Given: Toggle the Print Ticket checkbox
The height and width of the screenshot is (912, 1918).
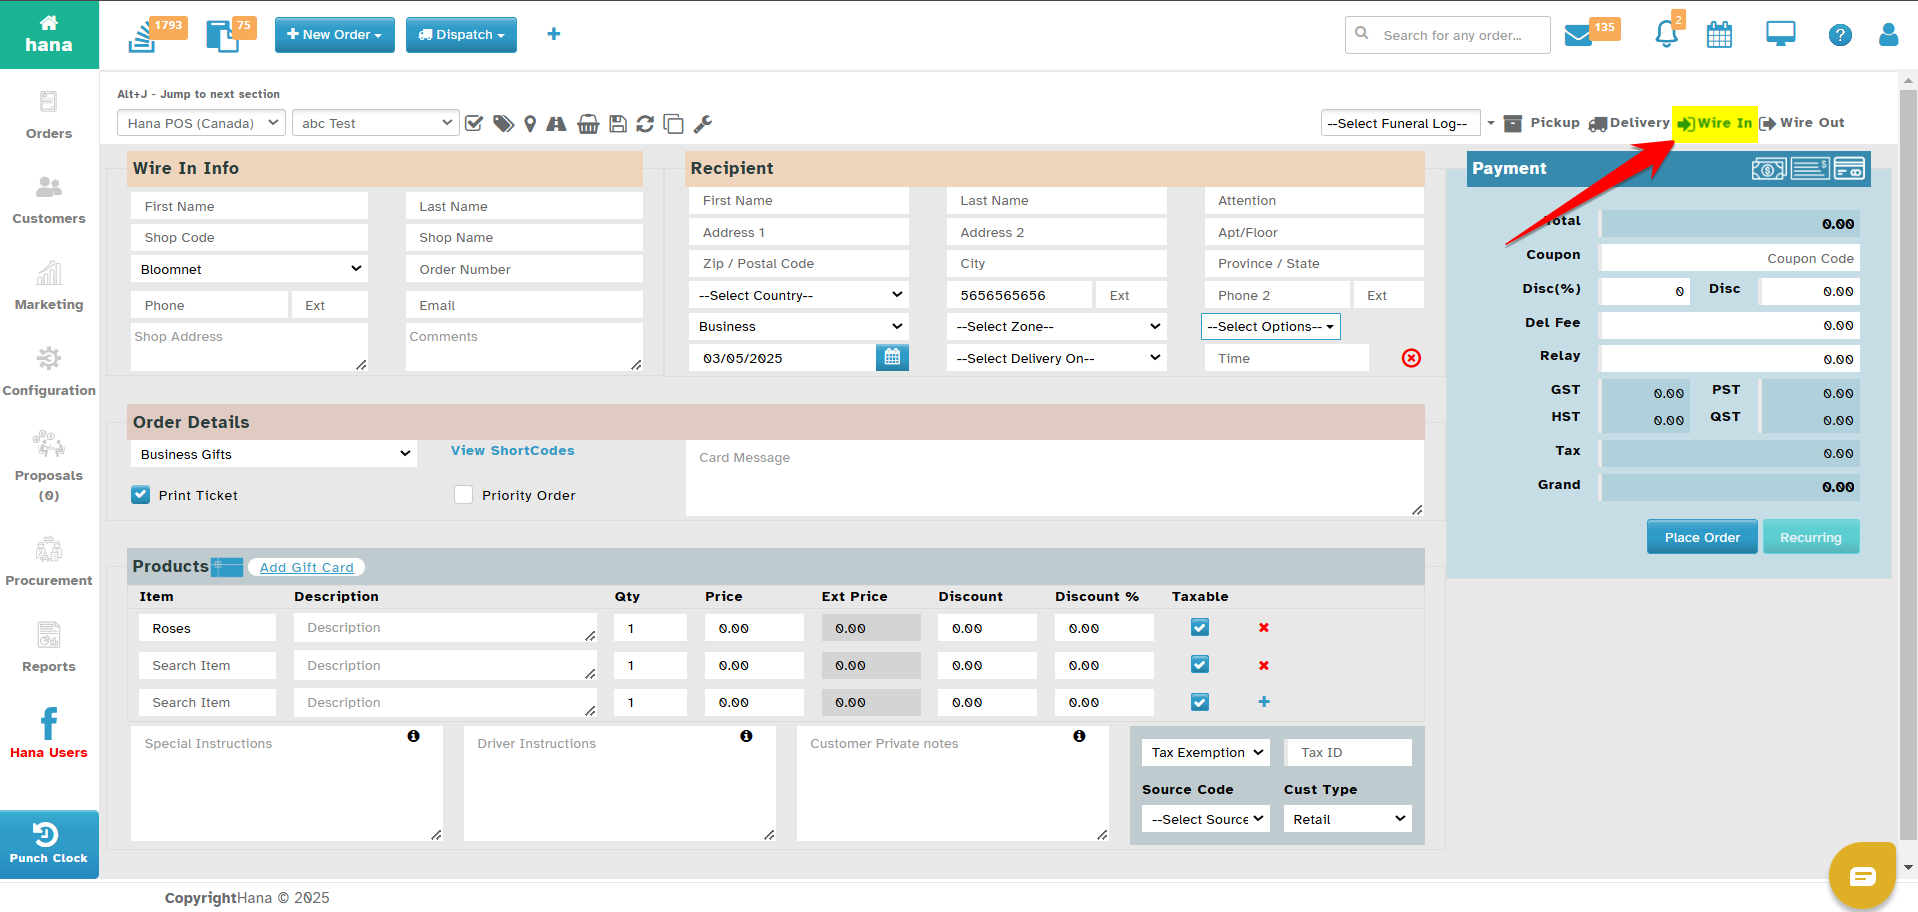Looking at the screenshot, I should pyautogui.click(x=141, y=495).
